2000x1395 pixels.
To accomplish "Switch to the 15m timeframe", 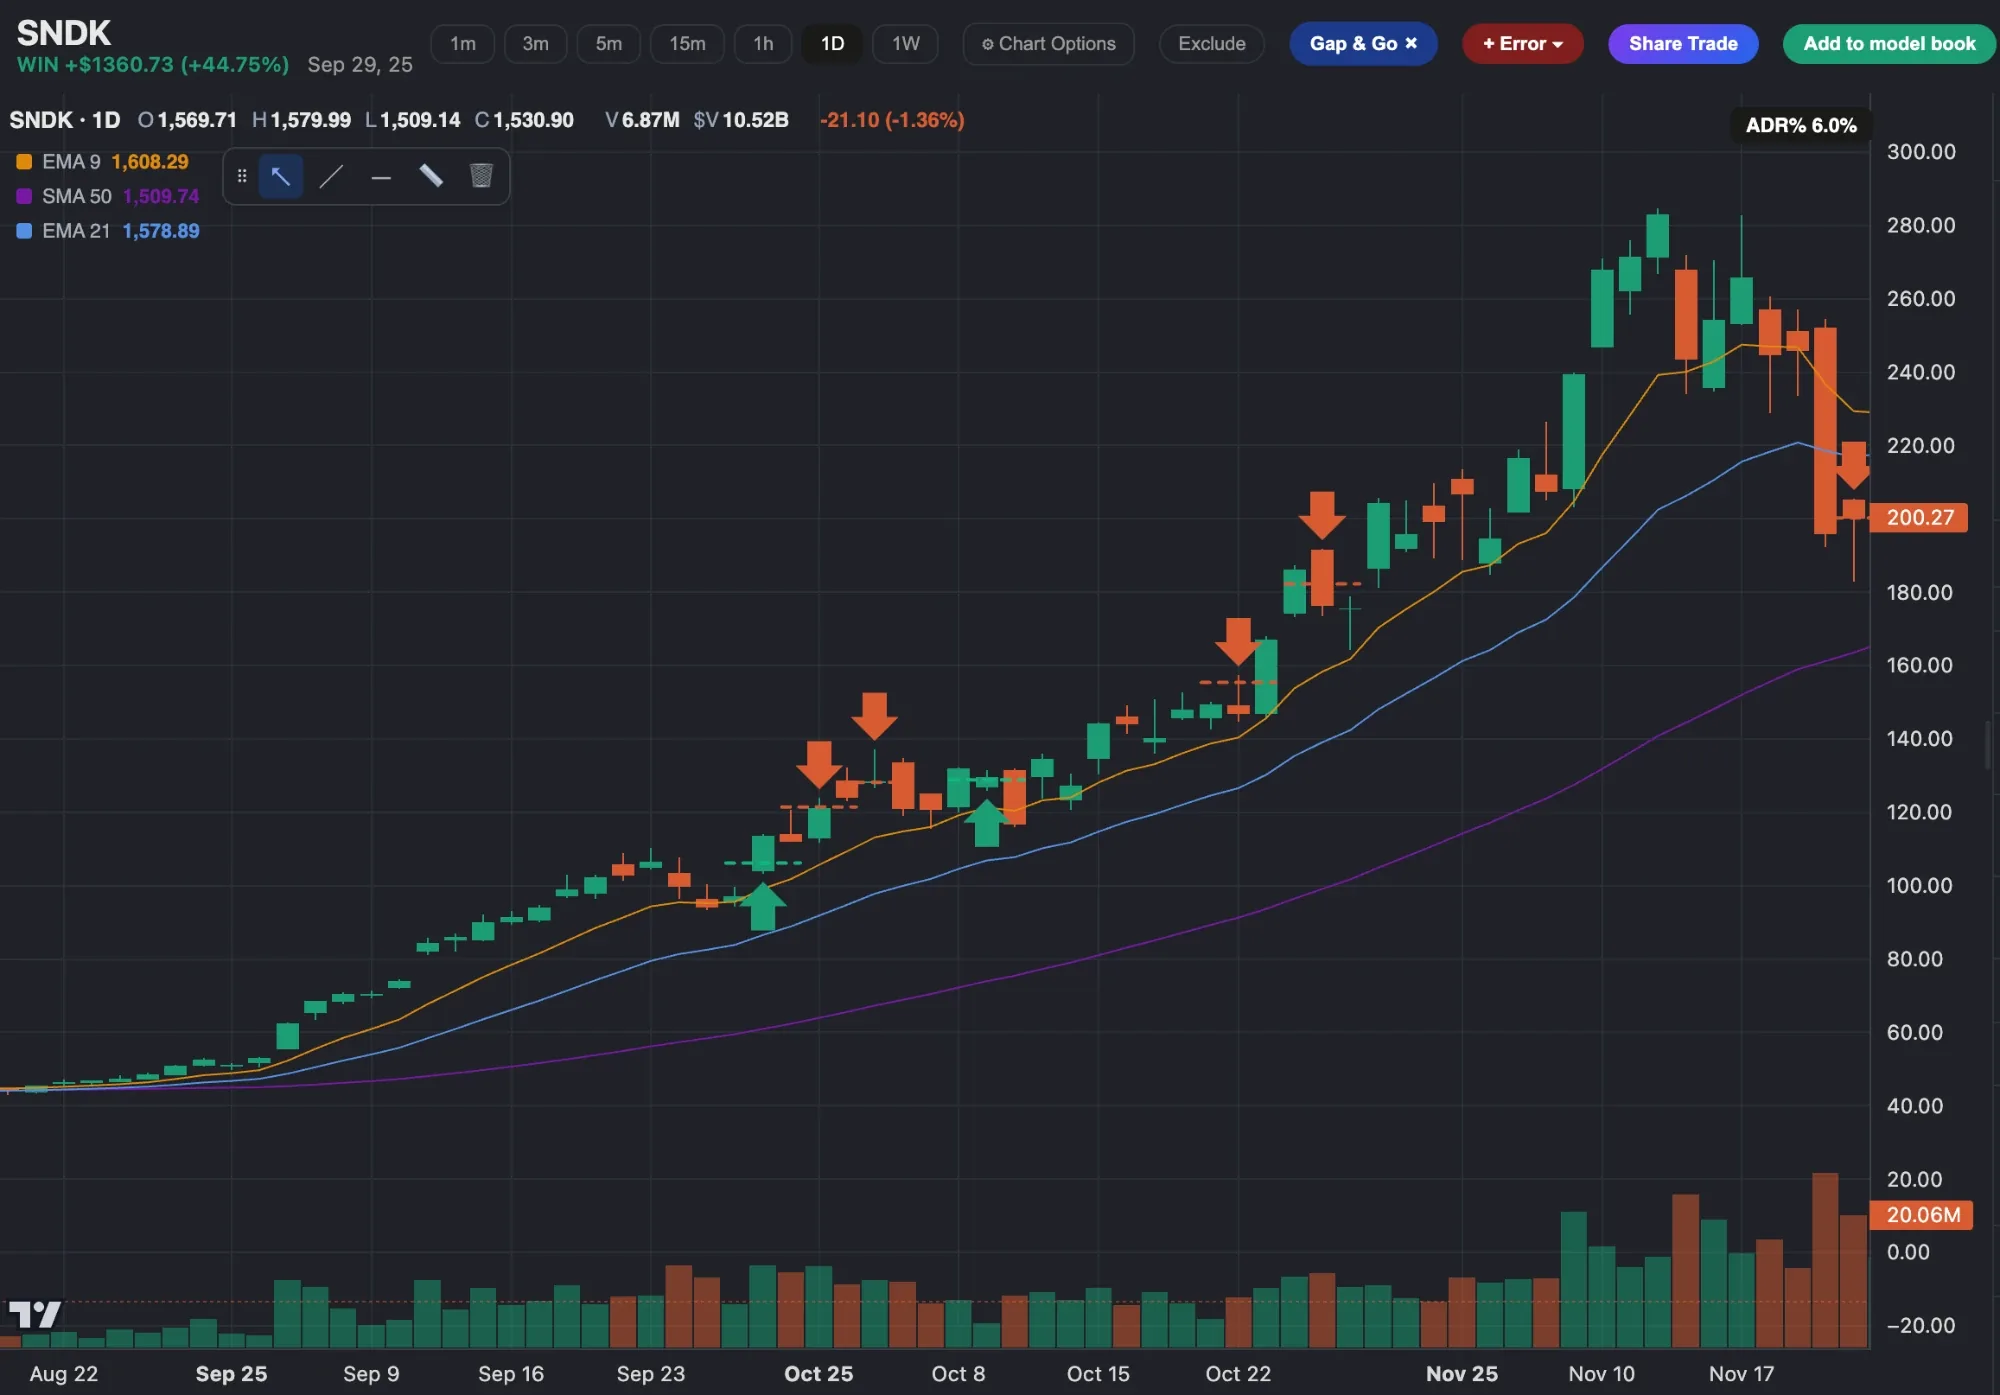I will click(x=687, y=44).
